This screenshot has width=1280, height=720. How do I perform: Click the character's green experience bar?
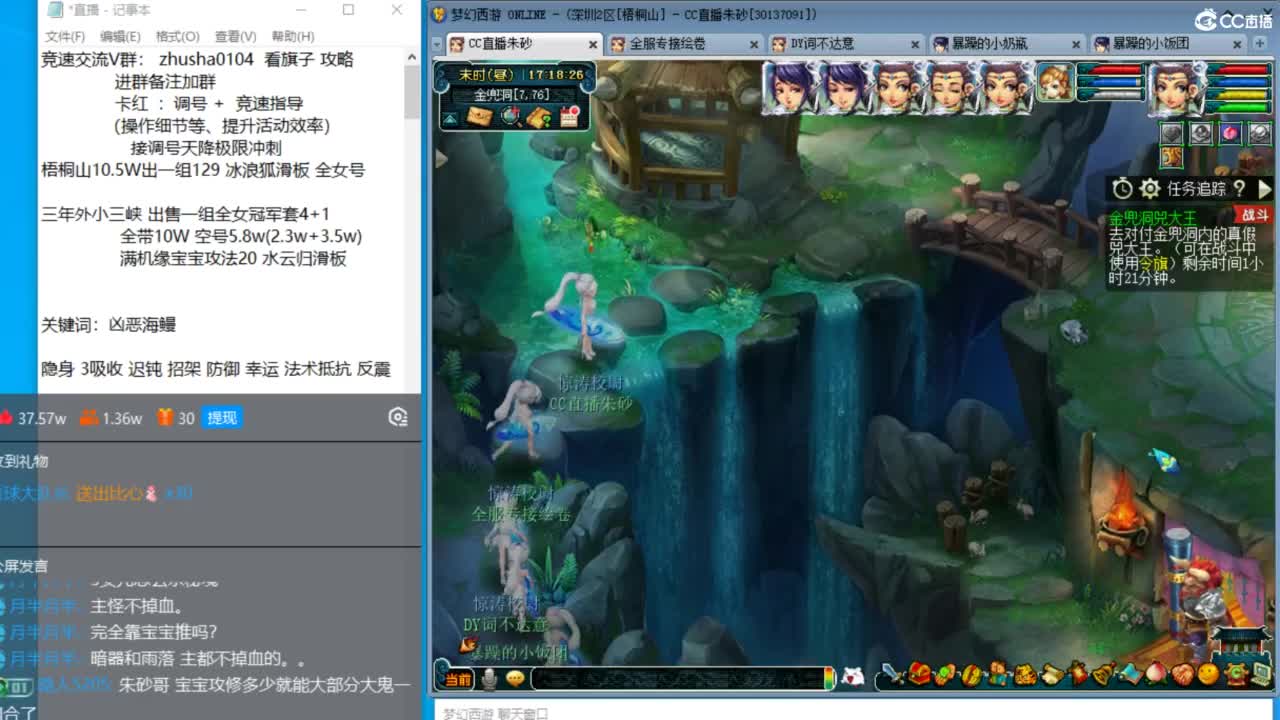tap(1238, 107)
